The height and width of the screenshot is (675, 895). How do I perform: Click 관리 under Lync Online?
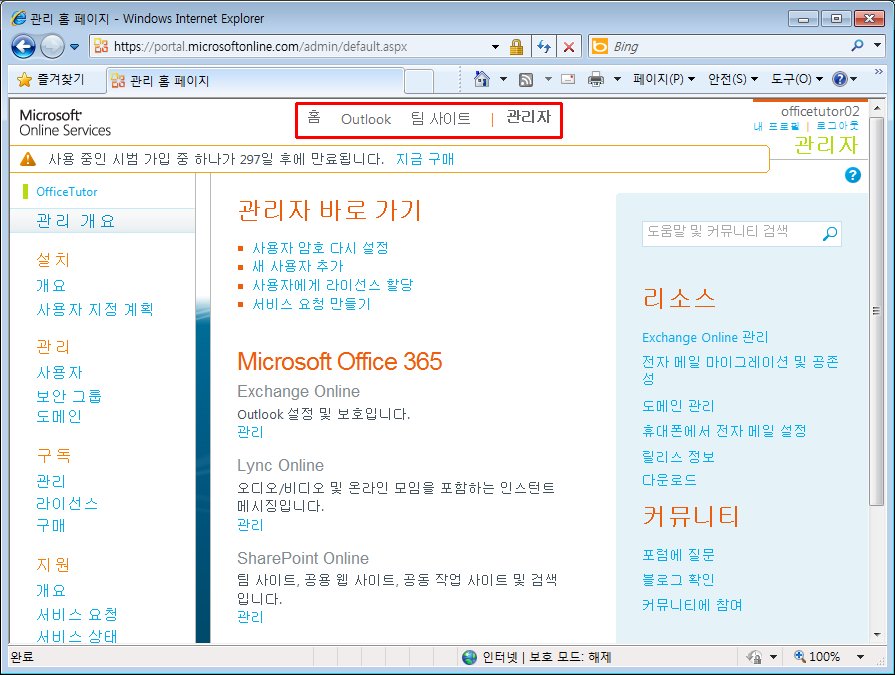(250, 525)
